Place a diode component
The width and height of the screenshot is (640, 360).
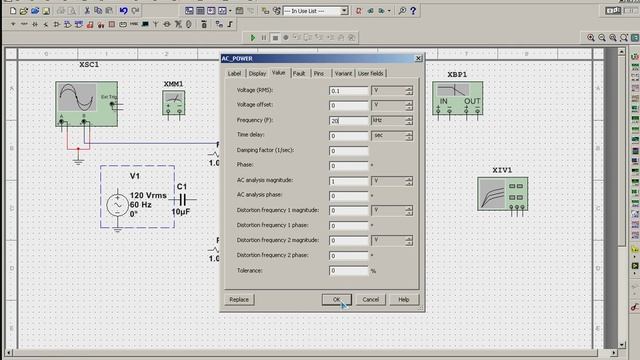coord(35,24)
